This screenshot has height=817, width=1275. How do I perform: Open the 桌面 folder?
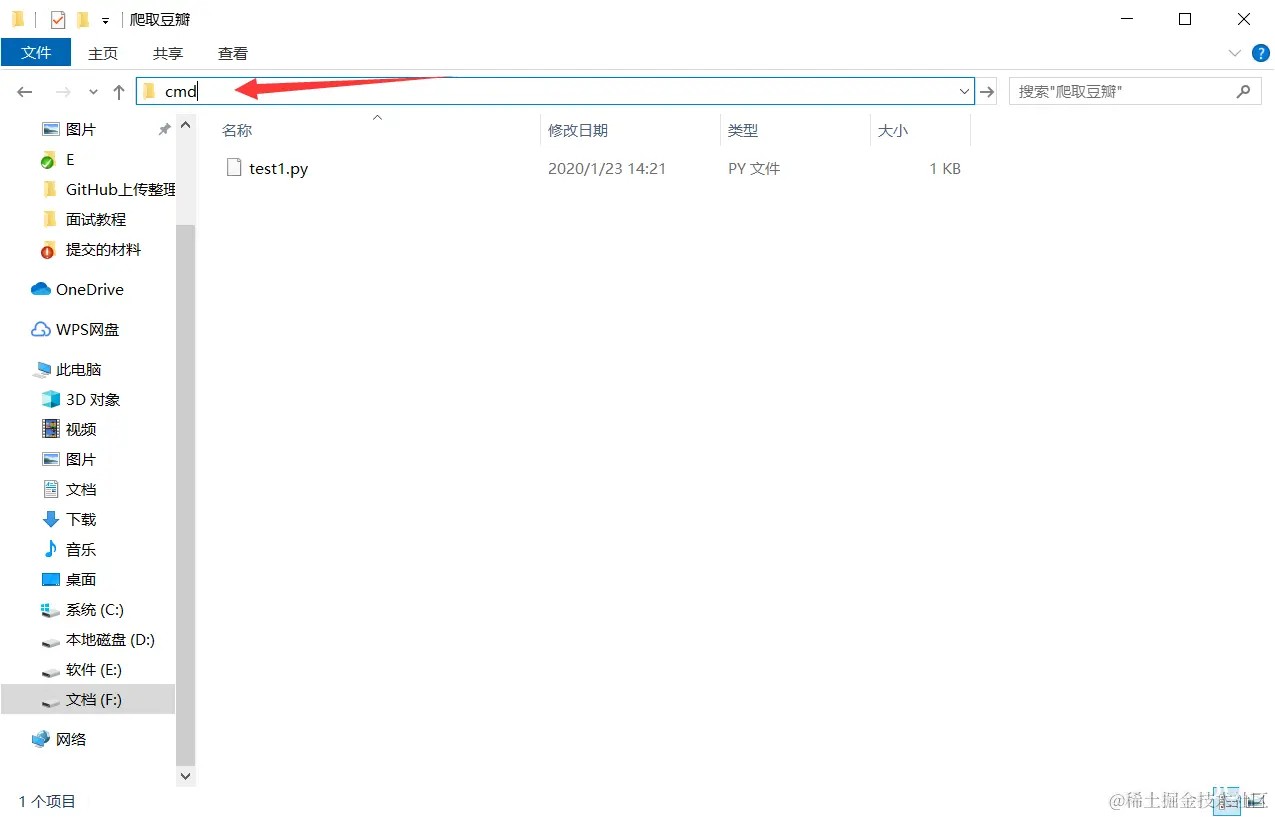(x=81, y=580)
